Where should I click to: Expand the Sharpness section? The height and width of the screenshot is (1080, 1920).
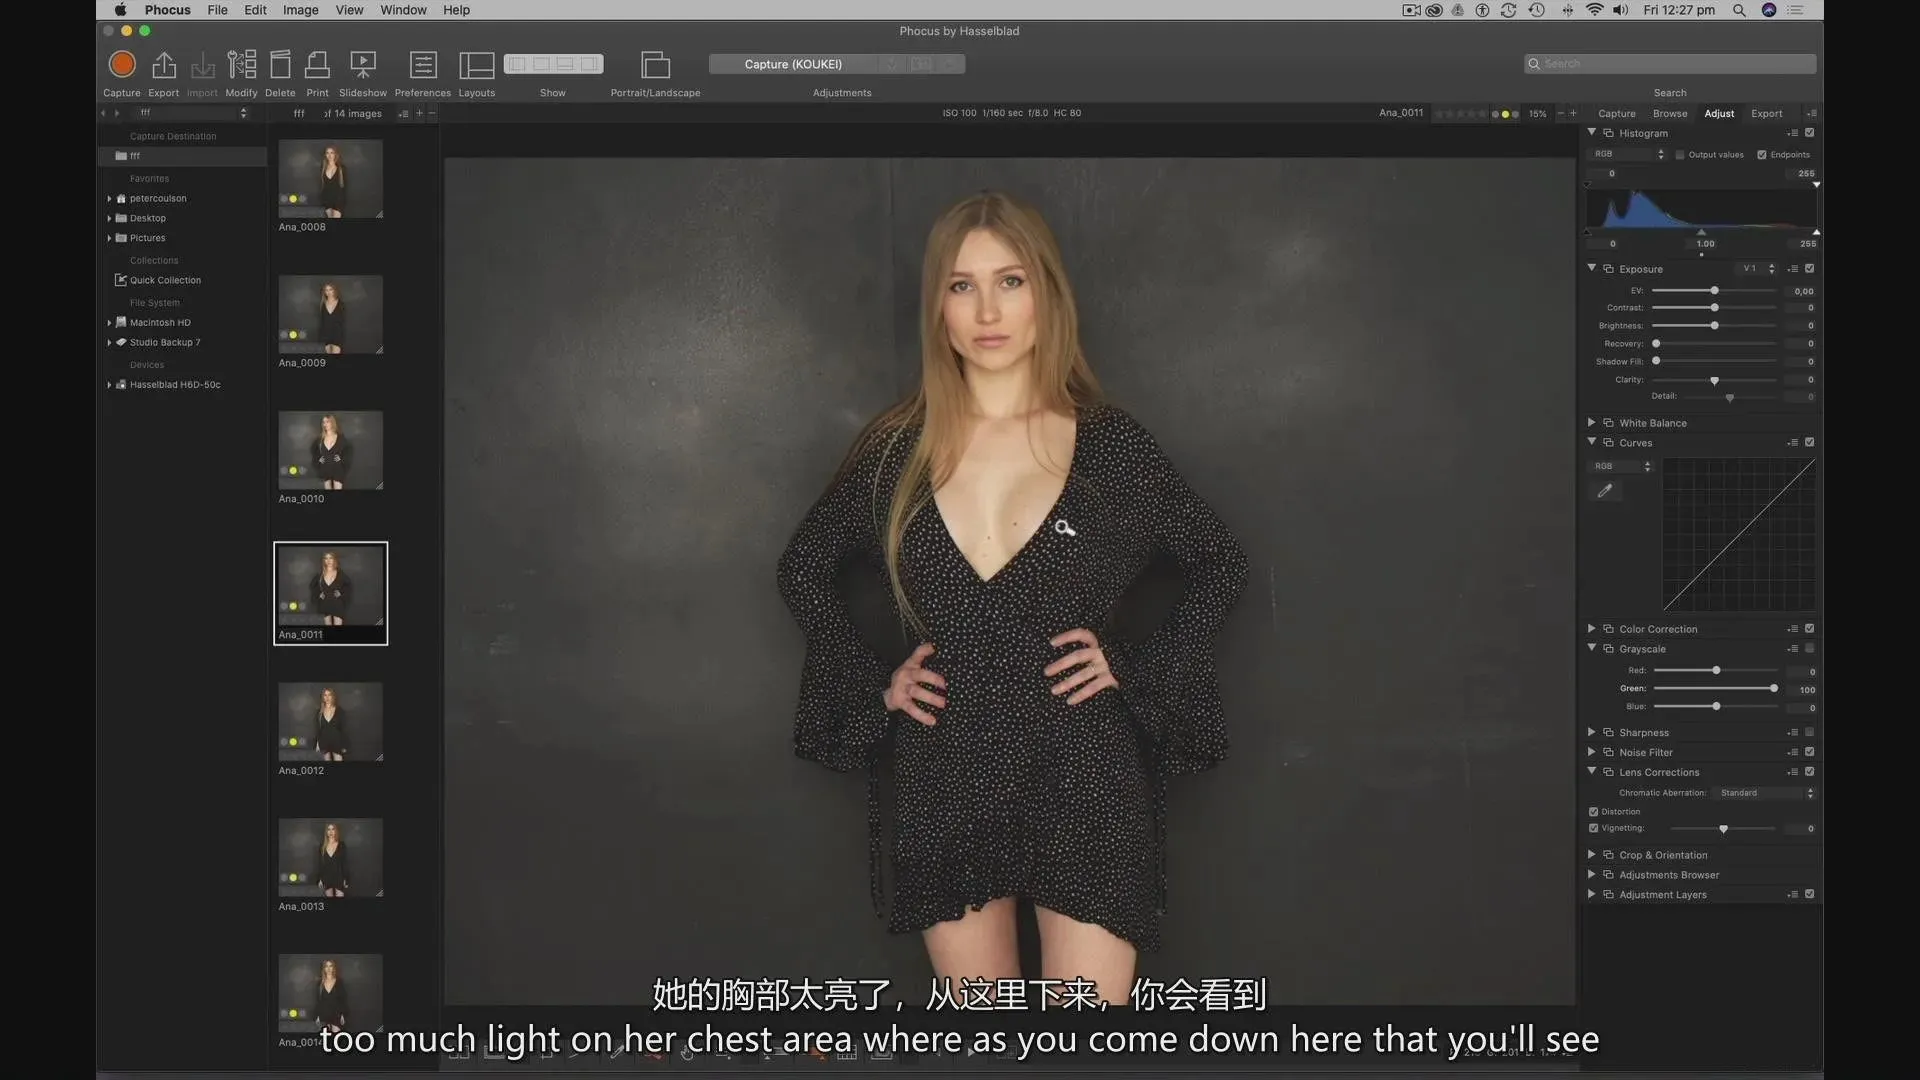(1592, 733)
